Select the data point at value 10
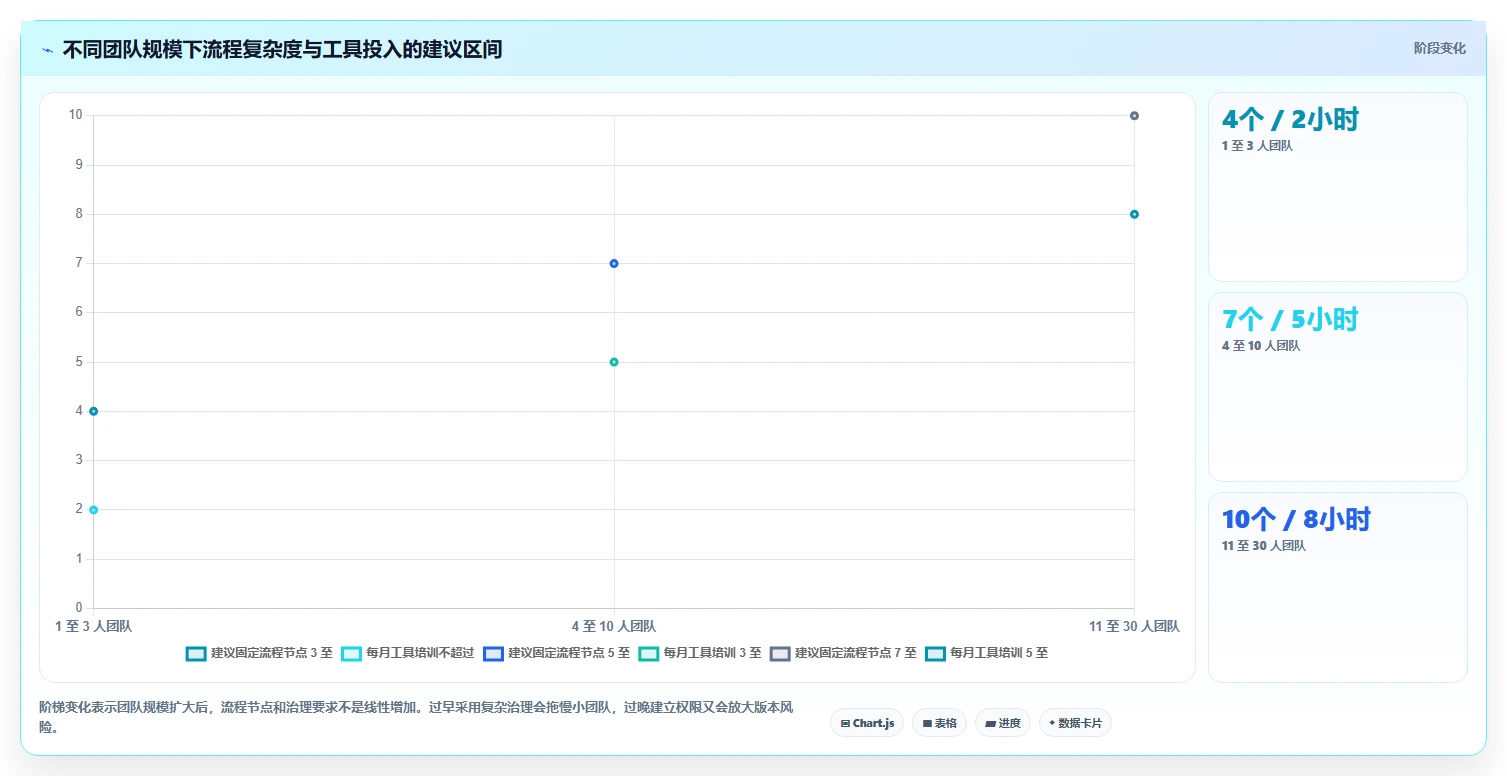 point(1134,116)
